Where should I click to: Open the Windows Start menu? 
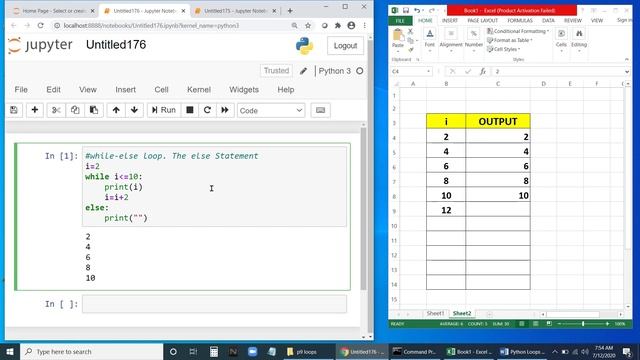9,351
